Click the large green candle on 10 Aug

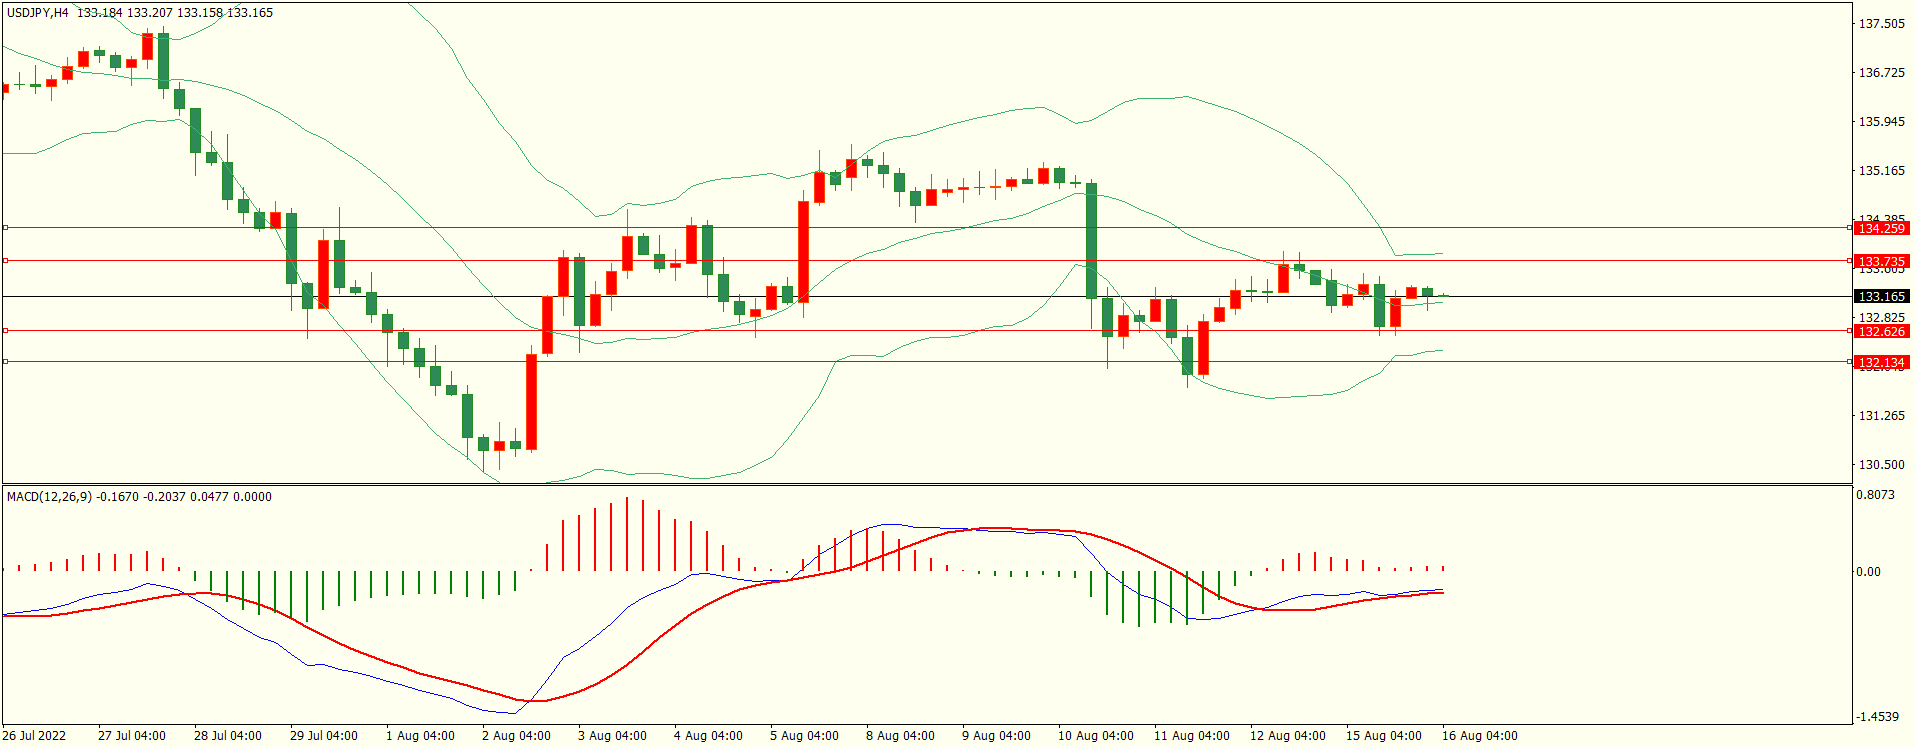click(x=1091, y=240)
